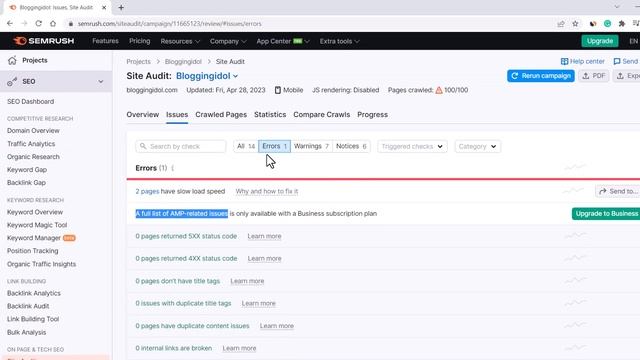
Task: Click the Help center icon
Action: [x=564, y=61]
